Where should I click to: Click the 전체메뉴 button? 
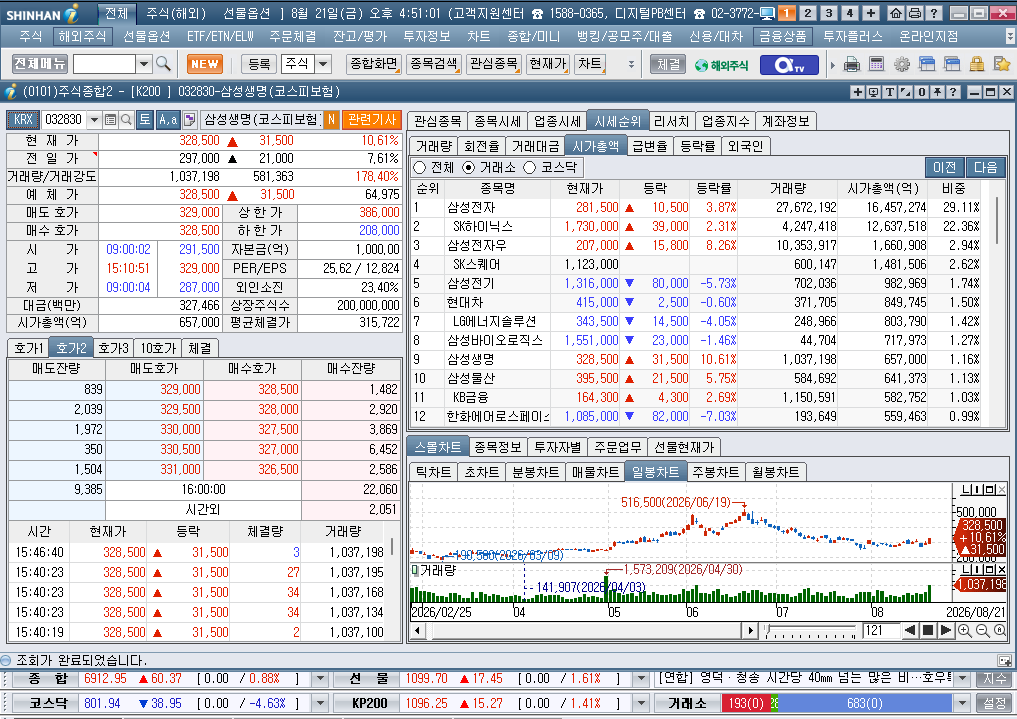point(40,64)
